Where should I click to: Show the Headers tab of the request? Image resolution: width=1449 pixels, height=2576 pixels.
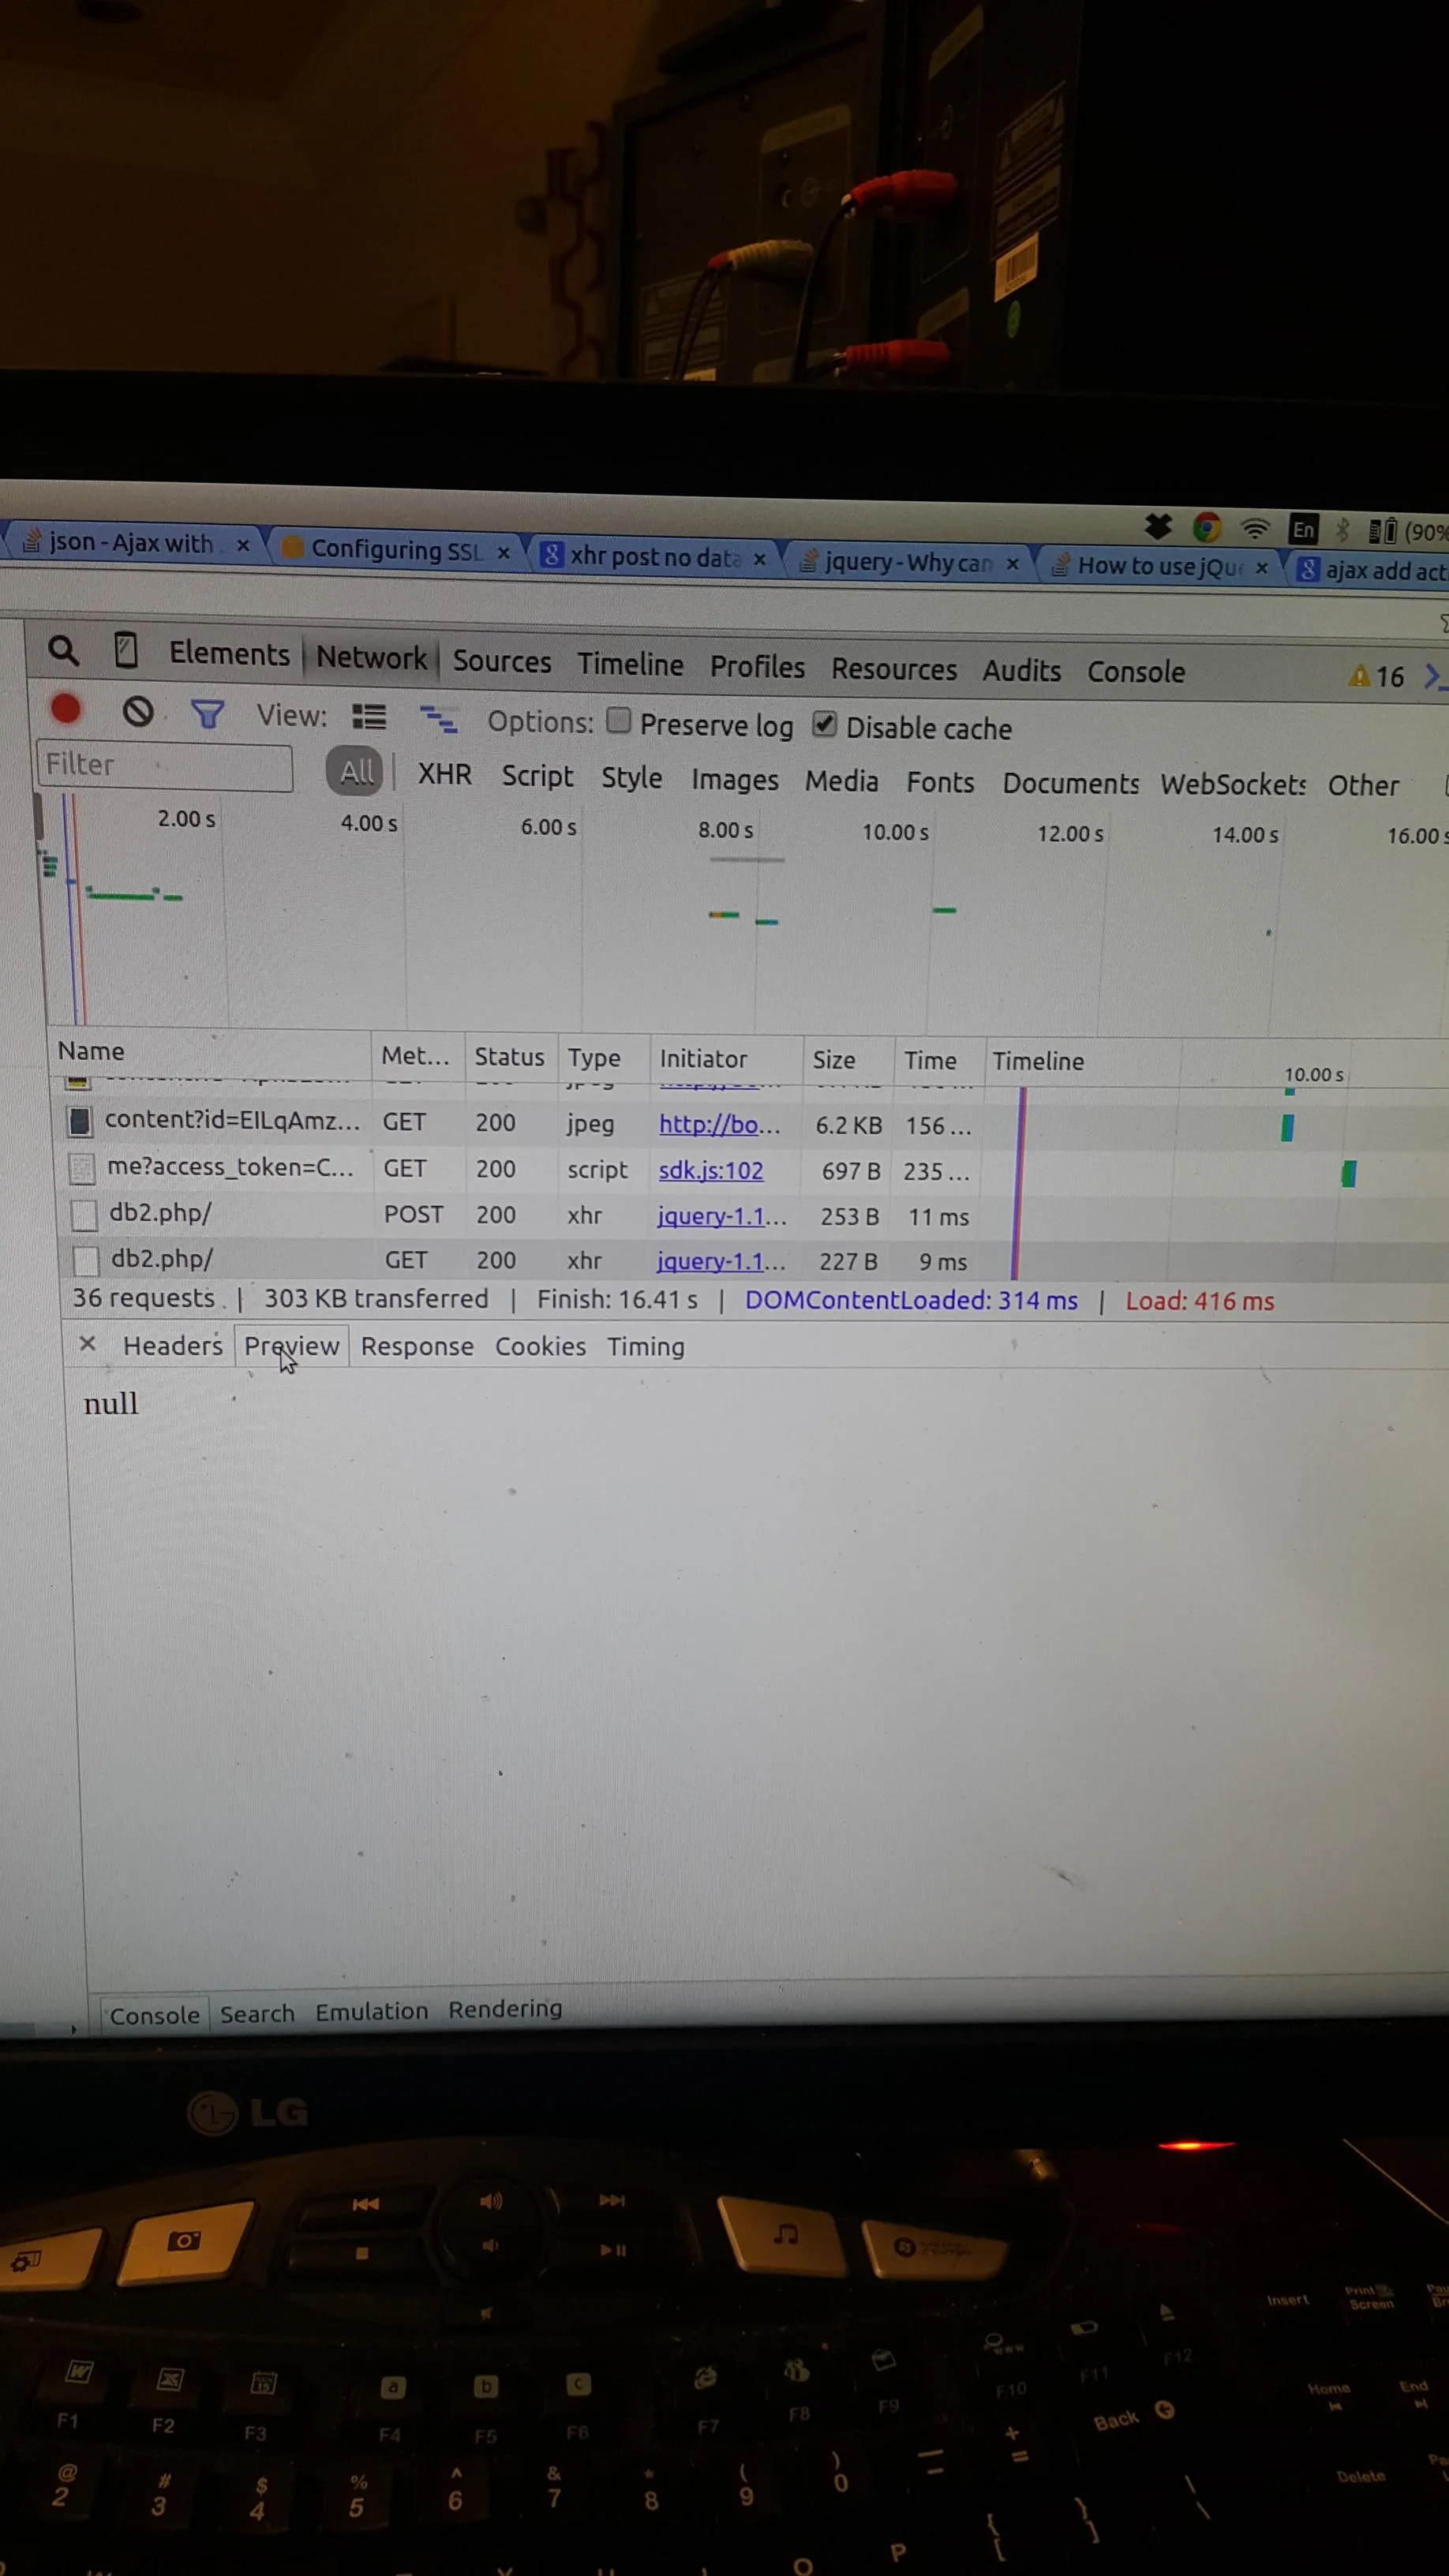[x=173, y=1346]
